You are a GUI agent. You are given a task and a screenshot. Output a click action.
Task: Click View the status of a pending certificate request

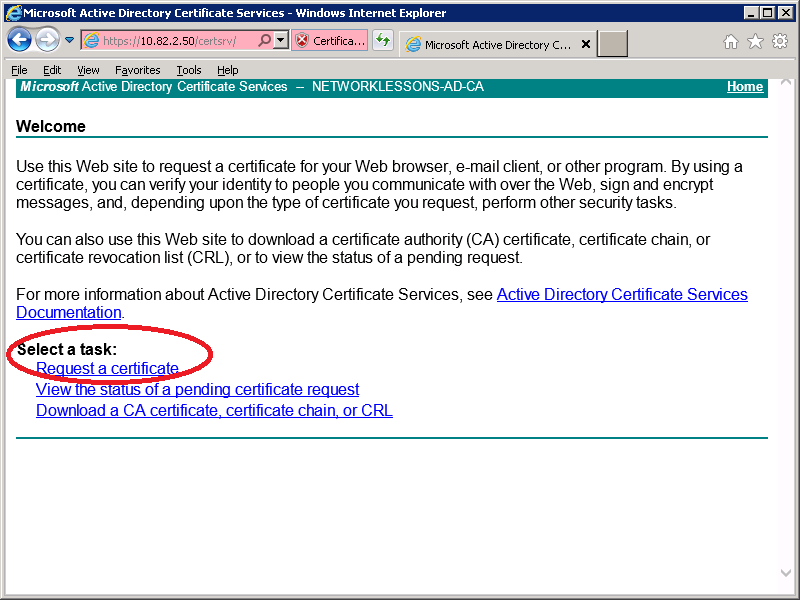(197, 389)
